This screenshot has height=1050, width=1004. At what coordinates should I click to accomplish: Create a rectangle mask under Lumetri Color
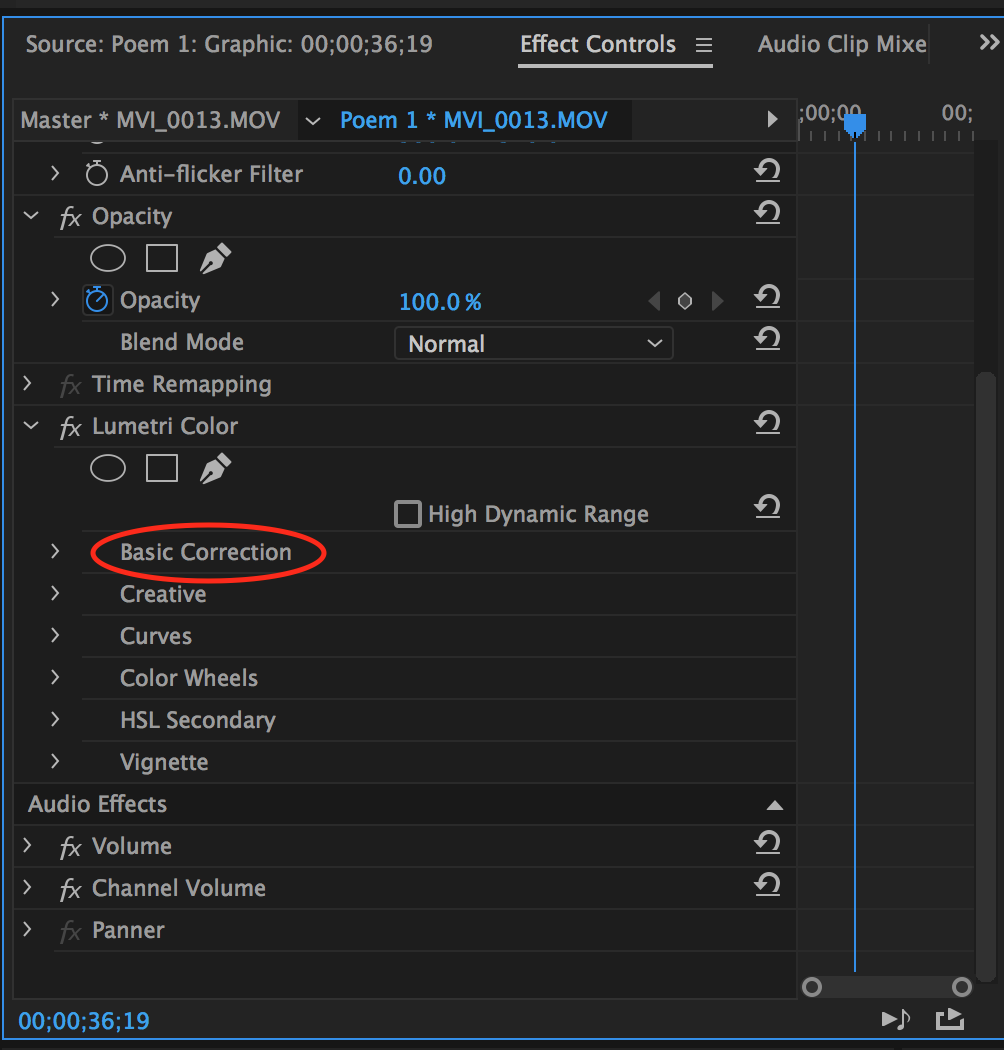(162, 468)
